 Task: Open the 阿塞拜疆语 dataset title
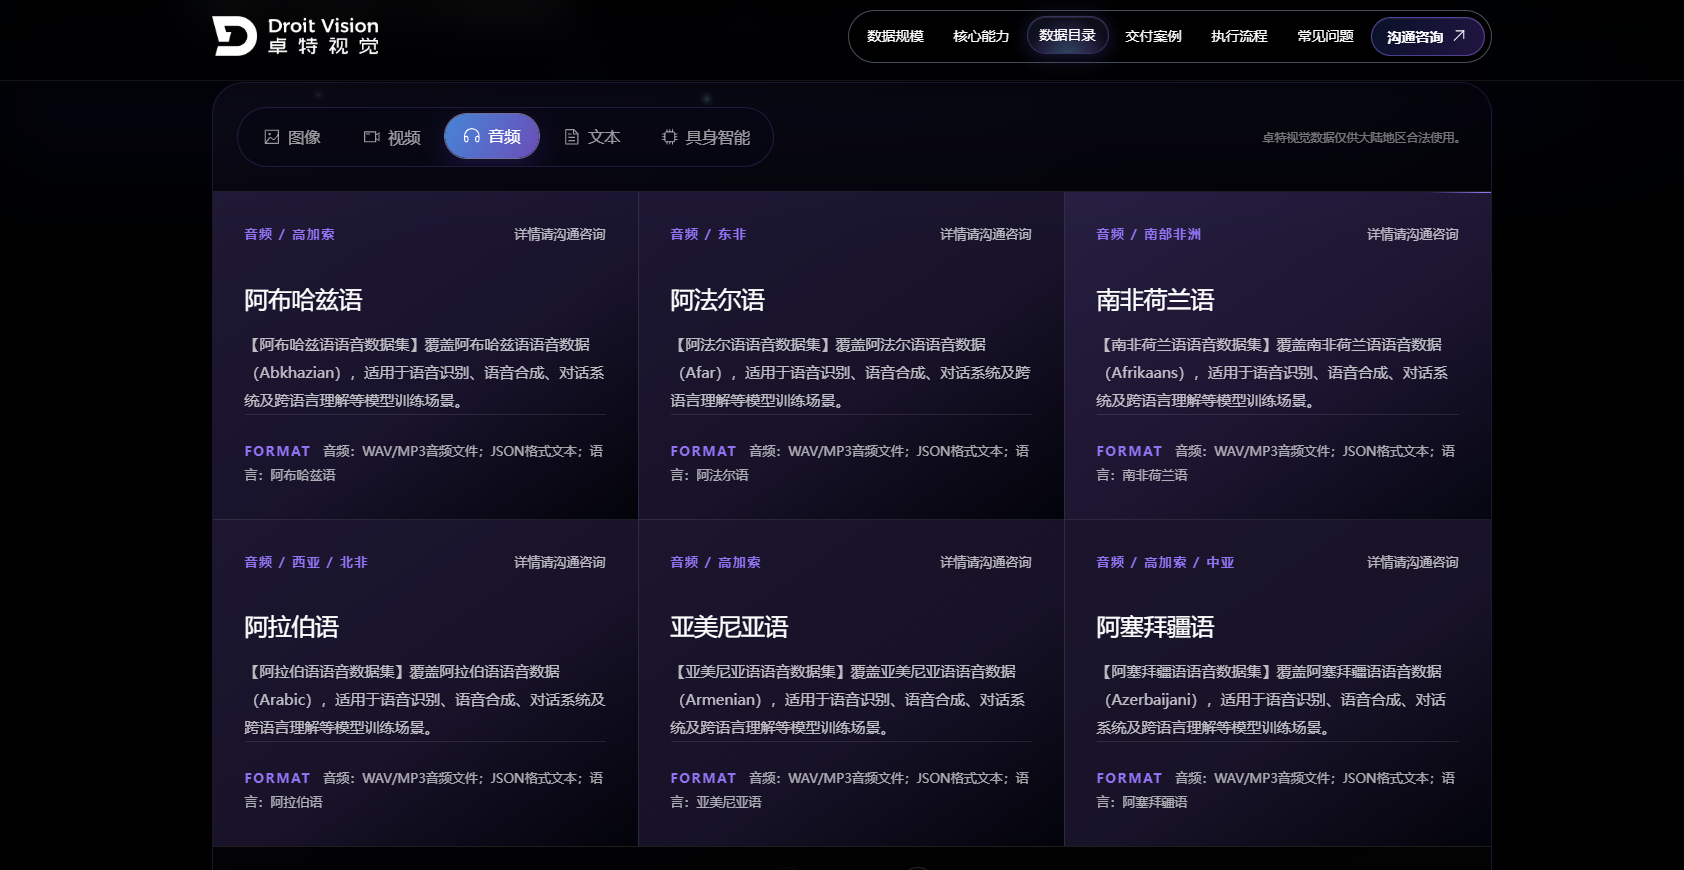tap(1155, 627)
